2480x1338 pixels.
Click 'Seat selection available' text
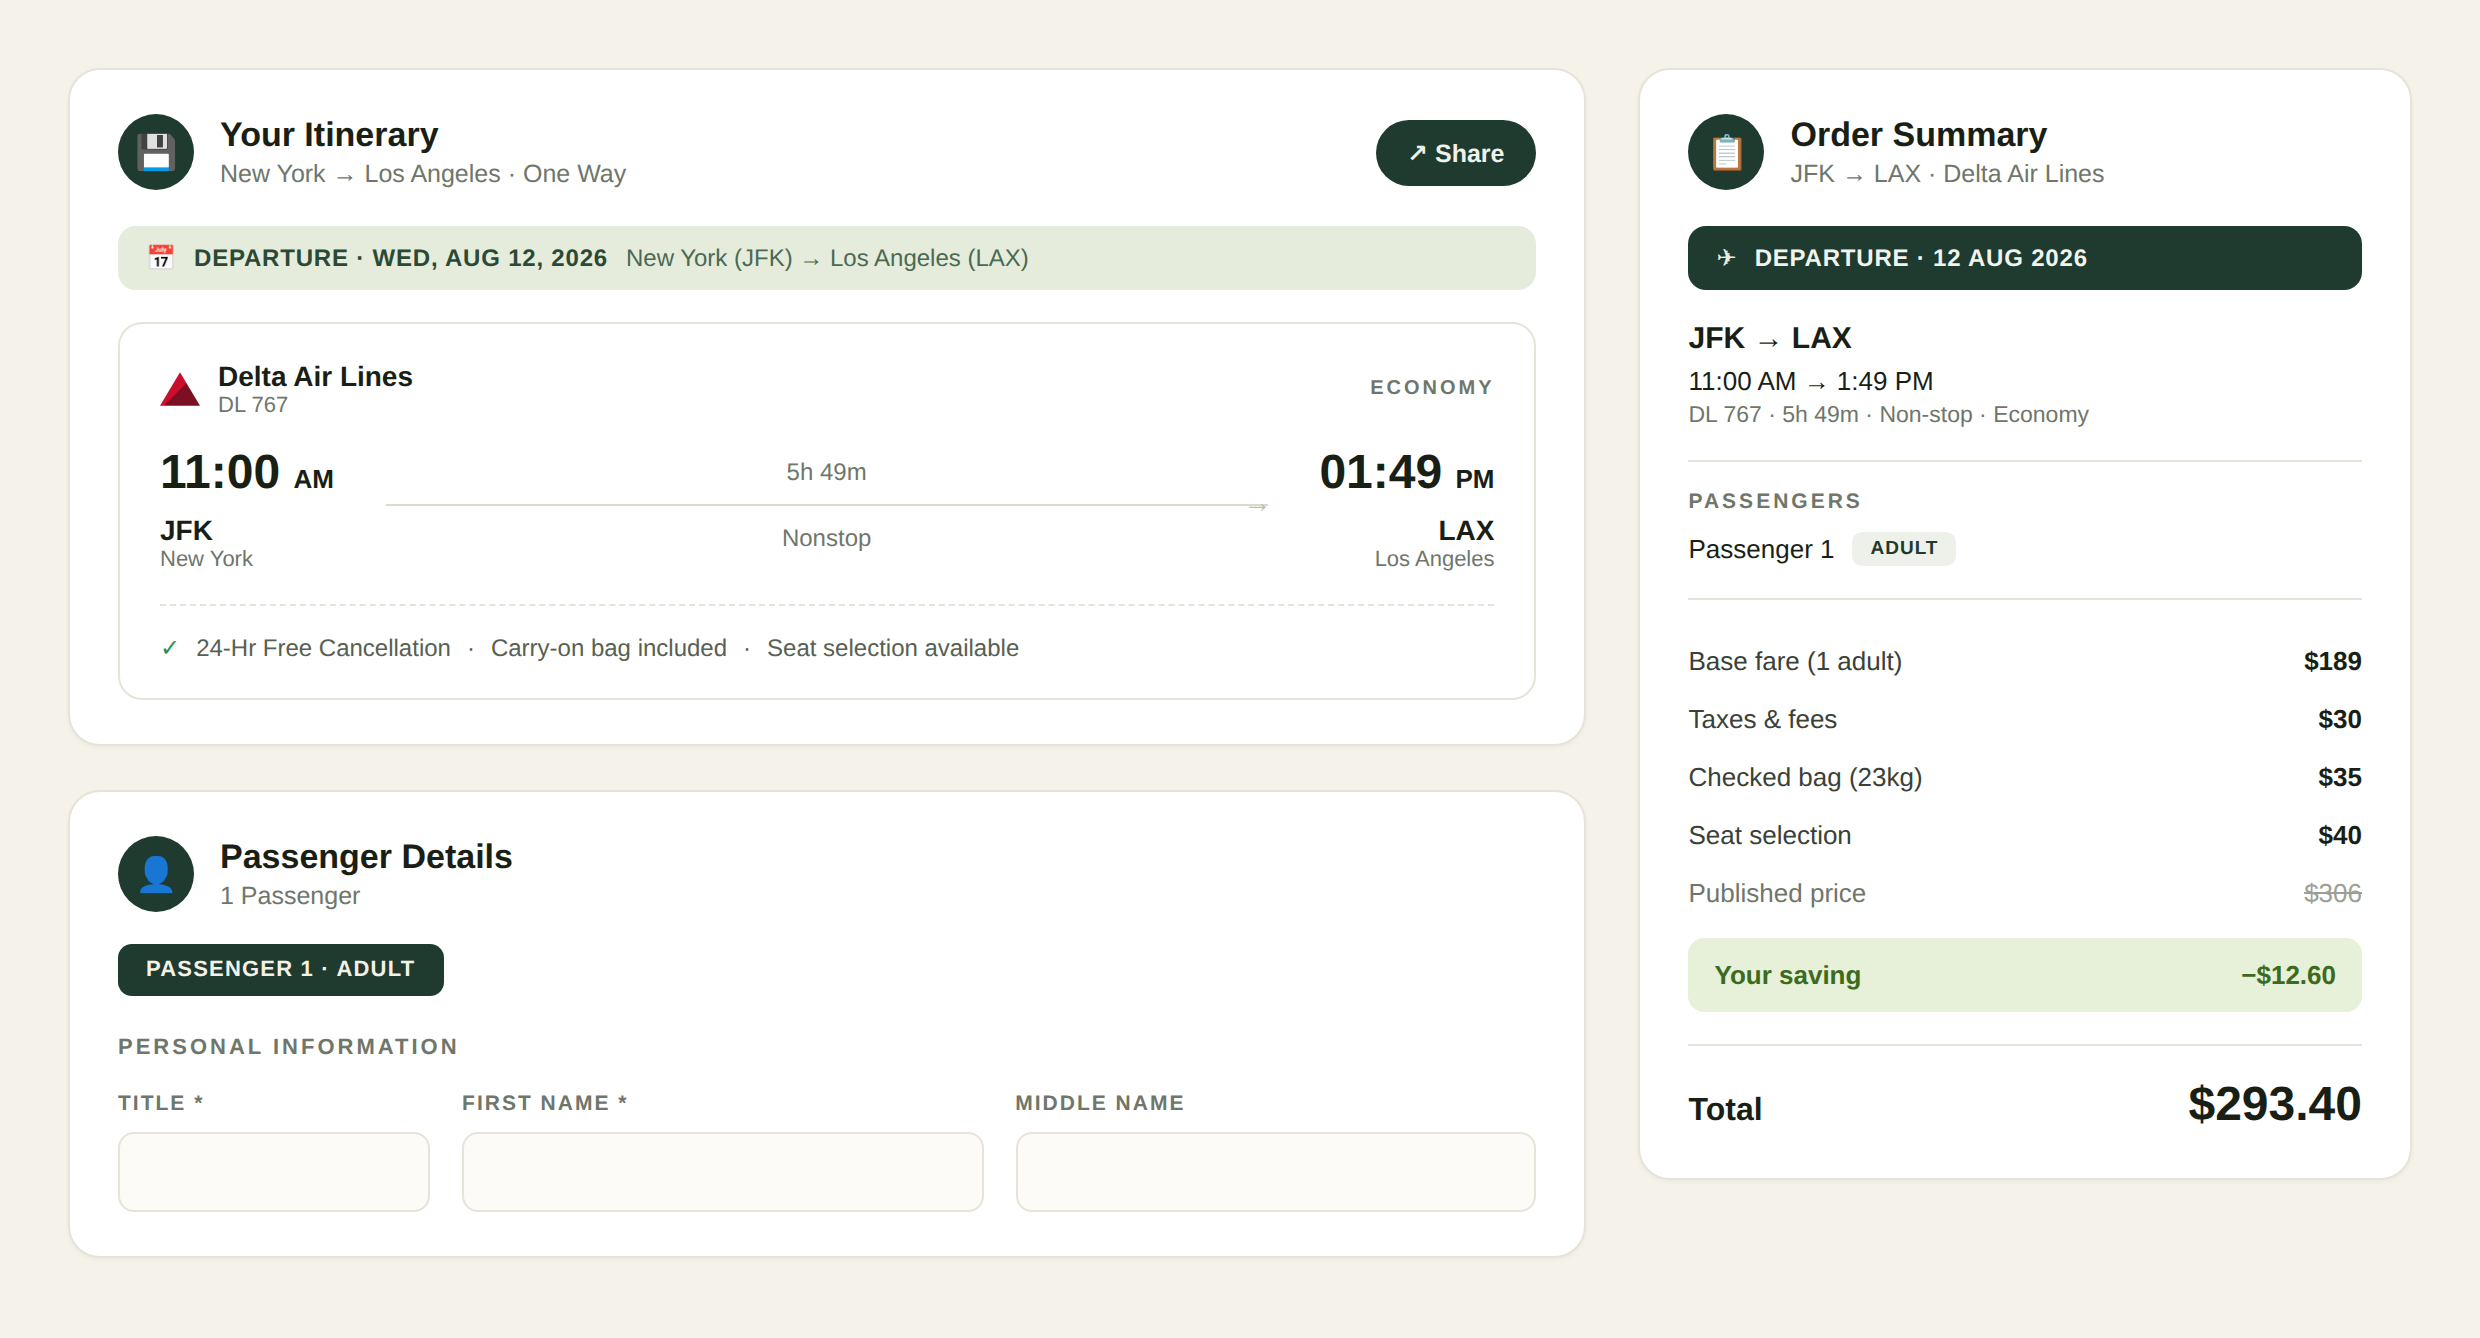point(893,648)
